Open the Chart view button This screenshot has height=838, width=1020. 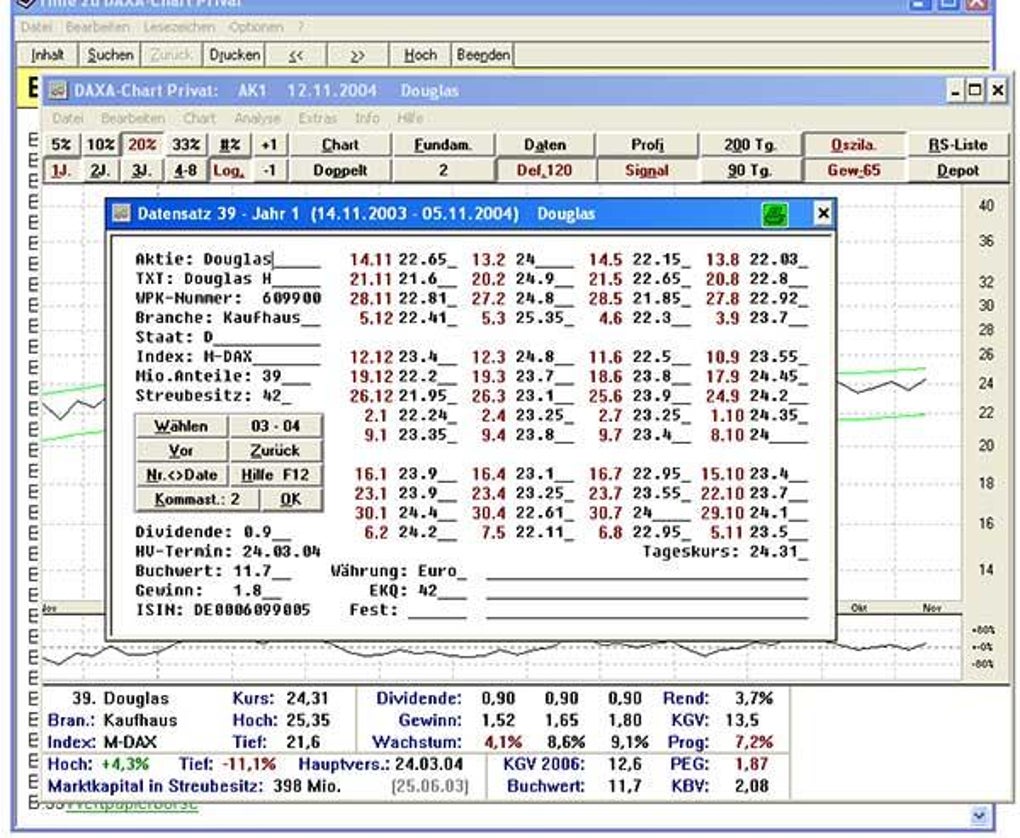pyautogui.click(x=340, y=144)
